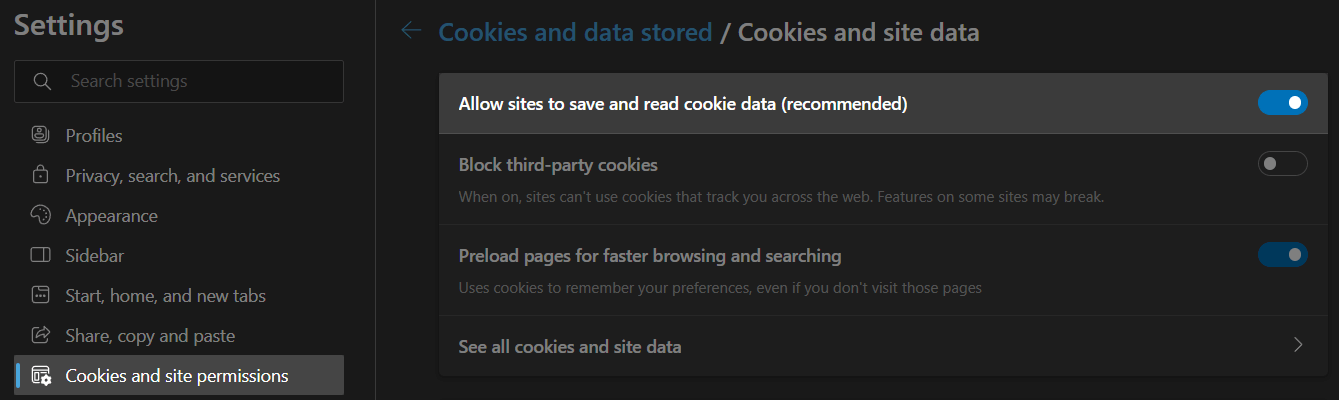Go to Share, copy and paste settings
1339x400 pixels.
[149, 336]
